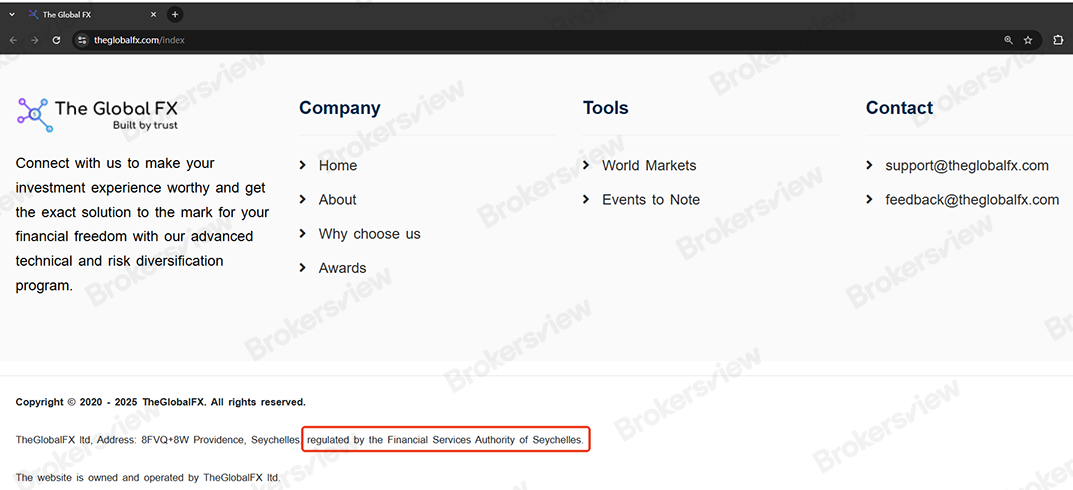Open a new tab with the plus icon
This screenshot has height=490, width=1073.
(175, 14)
